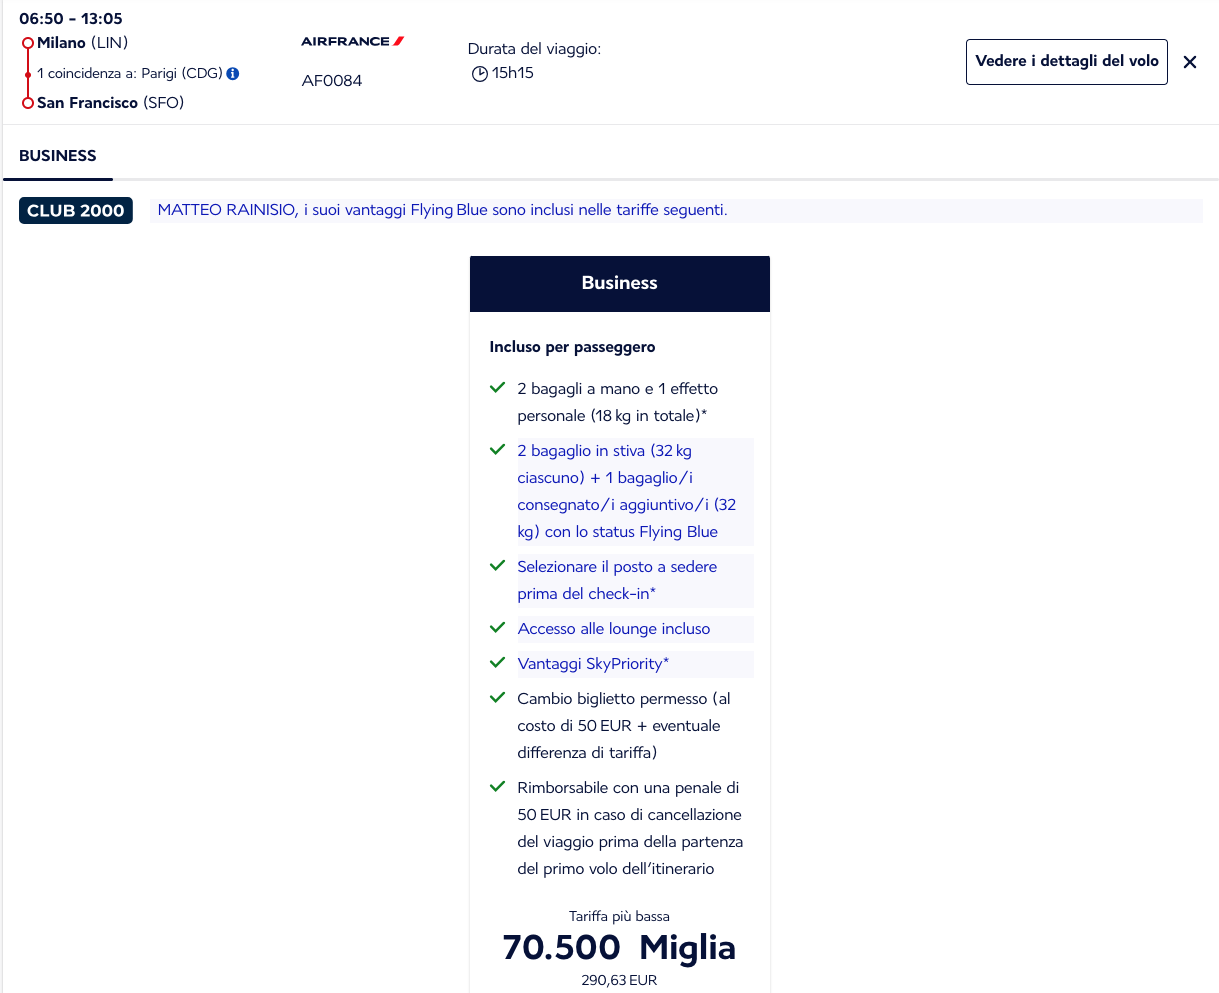Click the clock icon beside 15h15

click(x=479, y=74)
